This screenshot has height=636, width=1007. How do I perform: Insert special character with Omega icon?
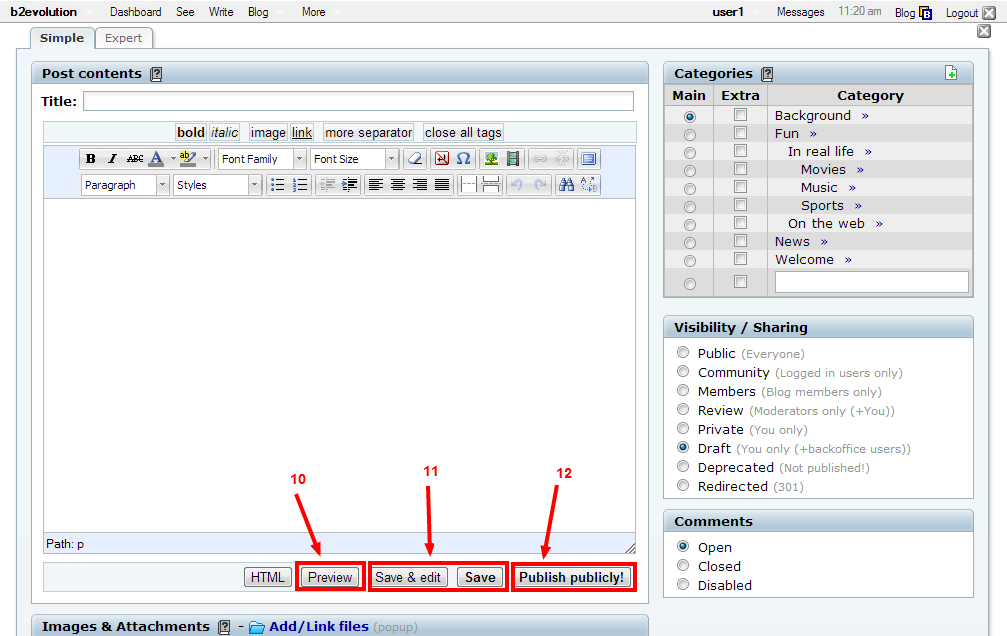coord(463,159)
